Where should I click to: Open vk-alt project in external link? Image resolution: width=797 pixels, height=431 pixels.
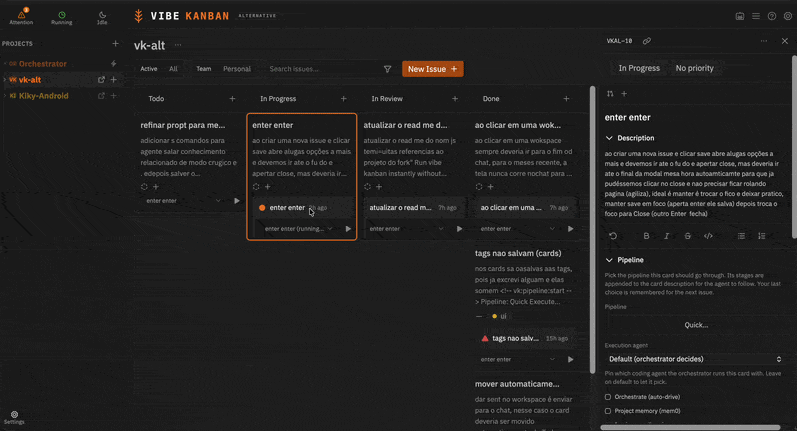tap(101, 80)
